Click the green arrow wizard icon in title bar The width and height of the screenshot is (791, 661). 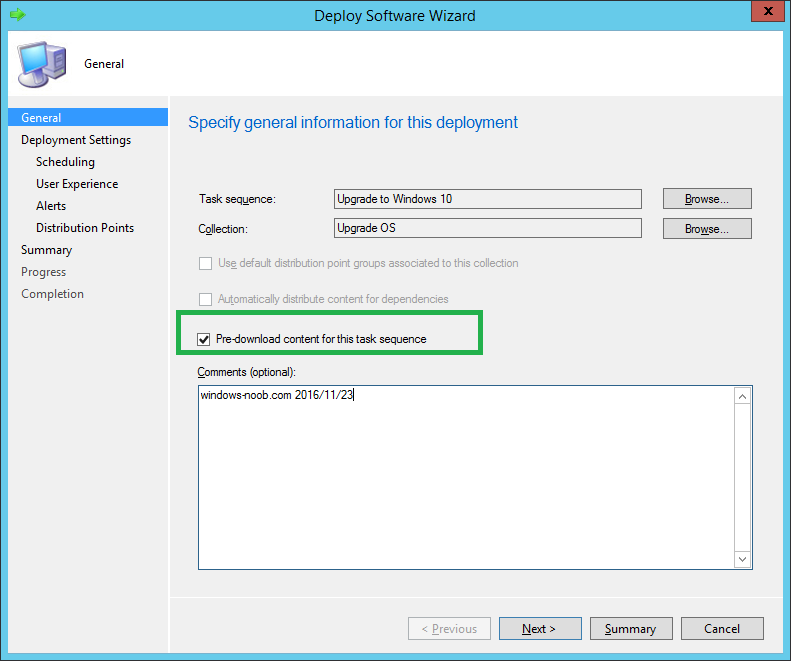pos(18,14)
